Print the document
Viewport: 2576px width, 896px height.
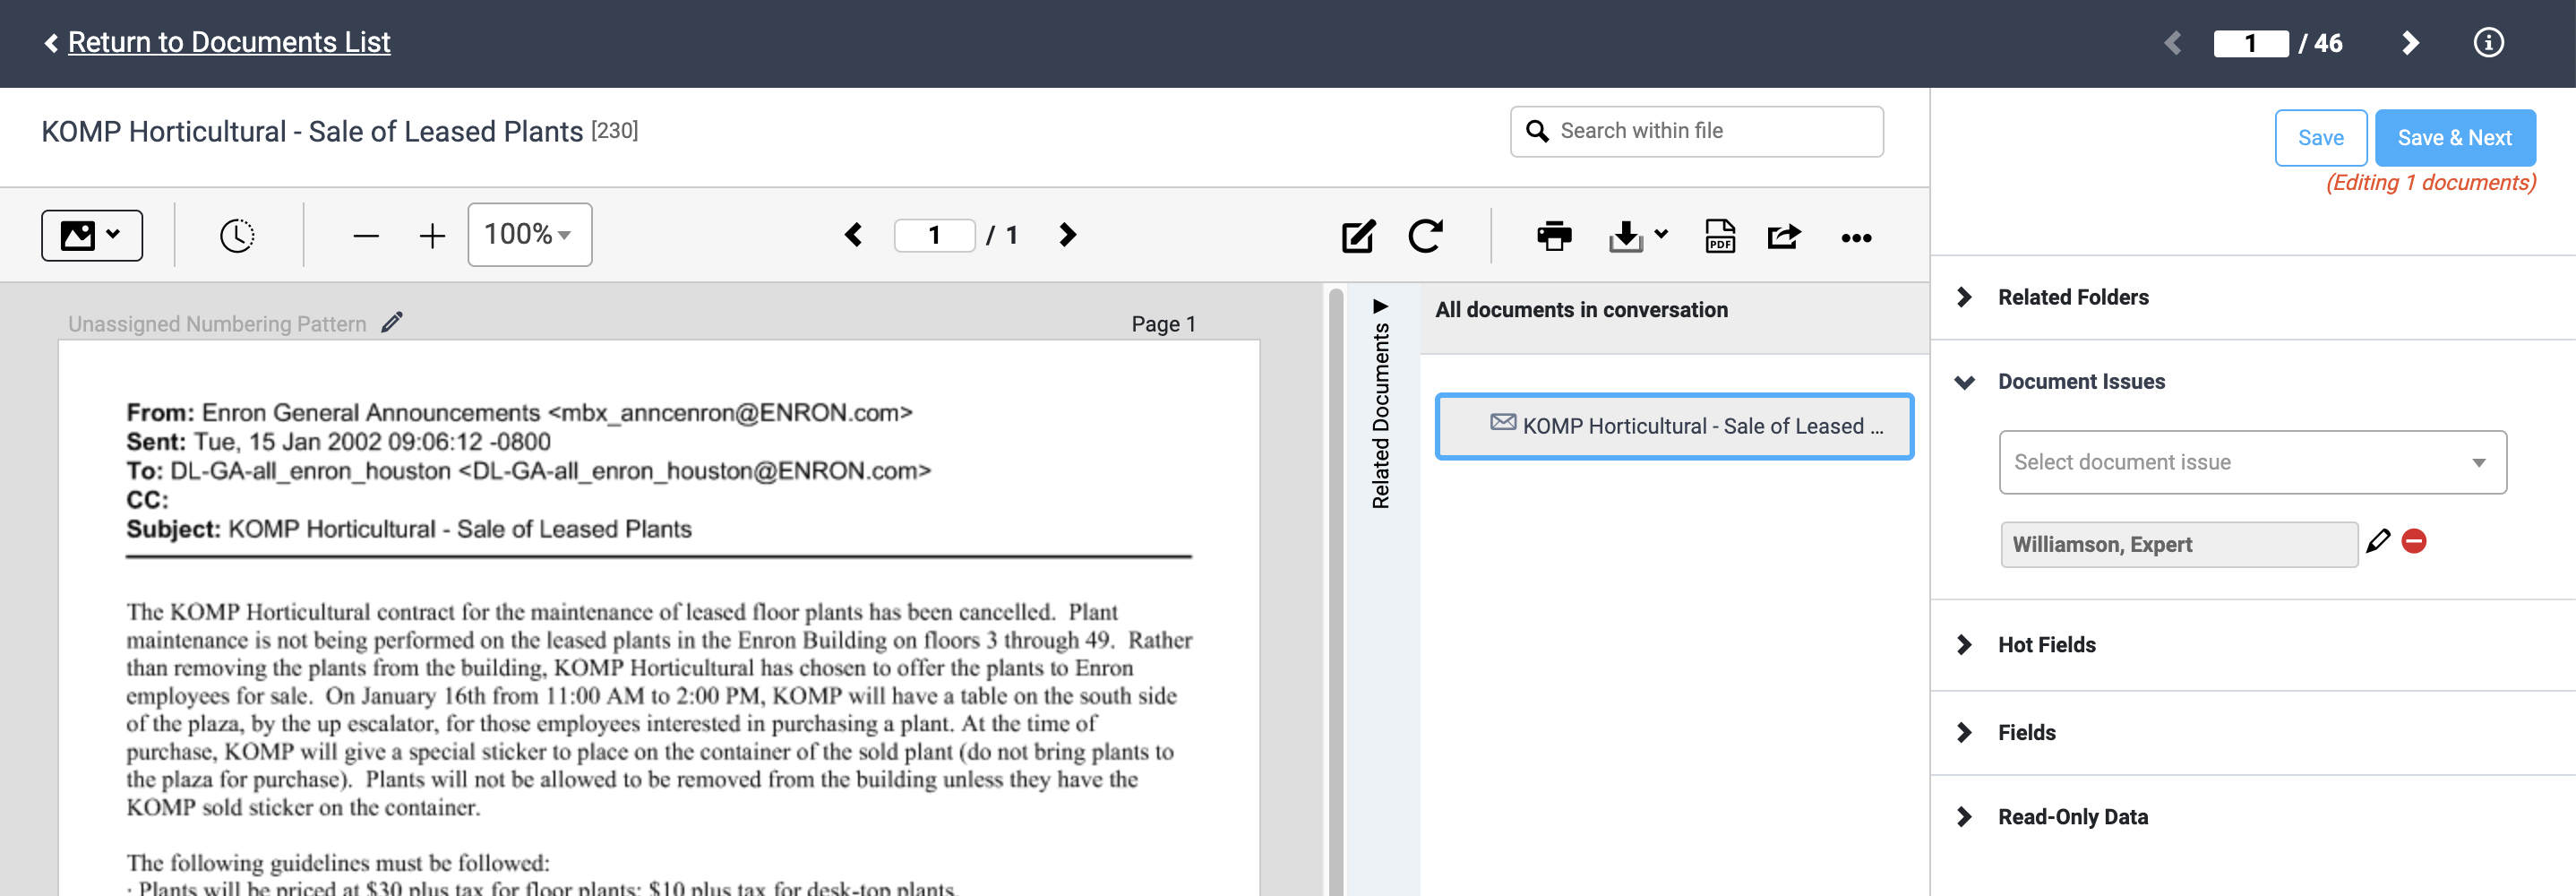point(1554,236)
